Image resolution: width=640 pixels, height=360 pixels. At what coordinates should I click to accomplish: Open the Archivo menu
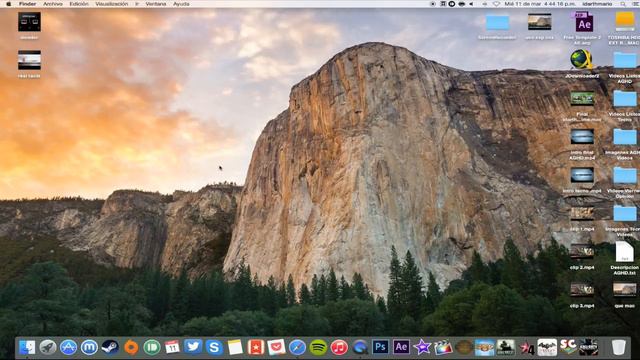[x=53, y=4]
